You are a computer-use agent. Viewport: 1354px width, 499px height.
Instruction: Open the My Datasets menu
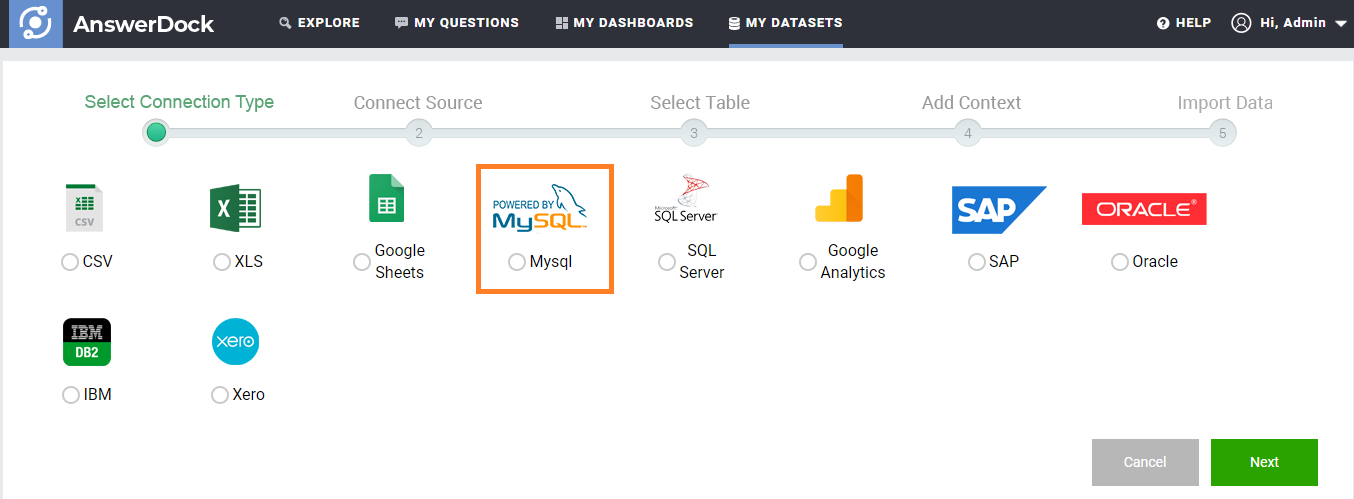[786, 23]
